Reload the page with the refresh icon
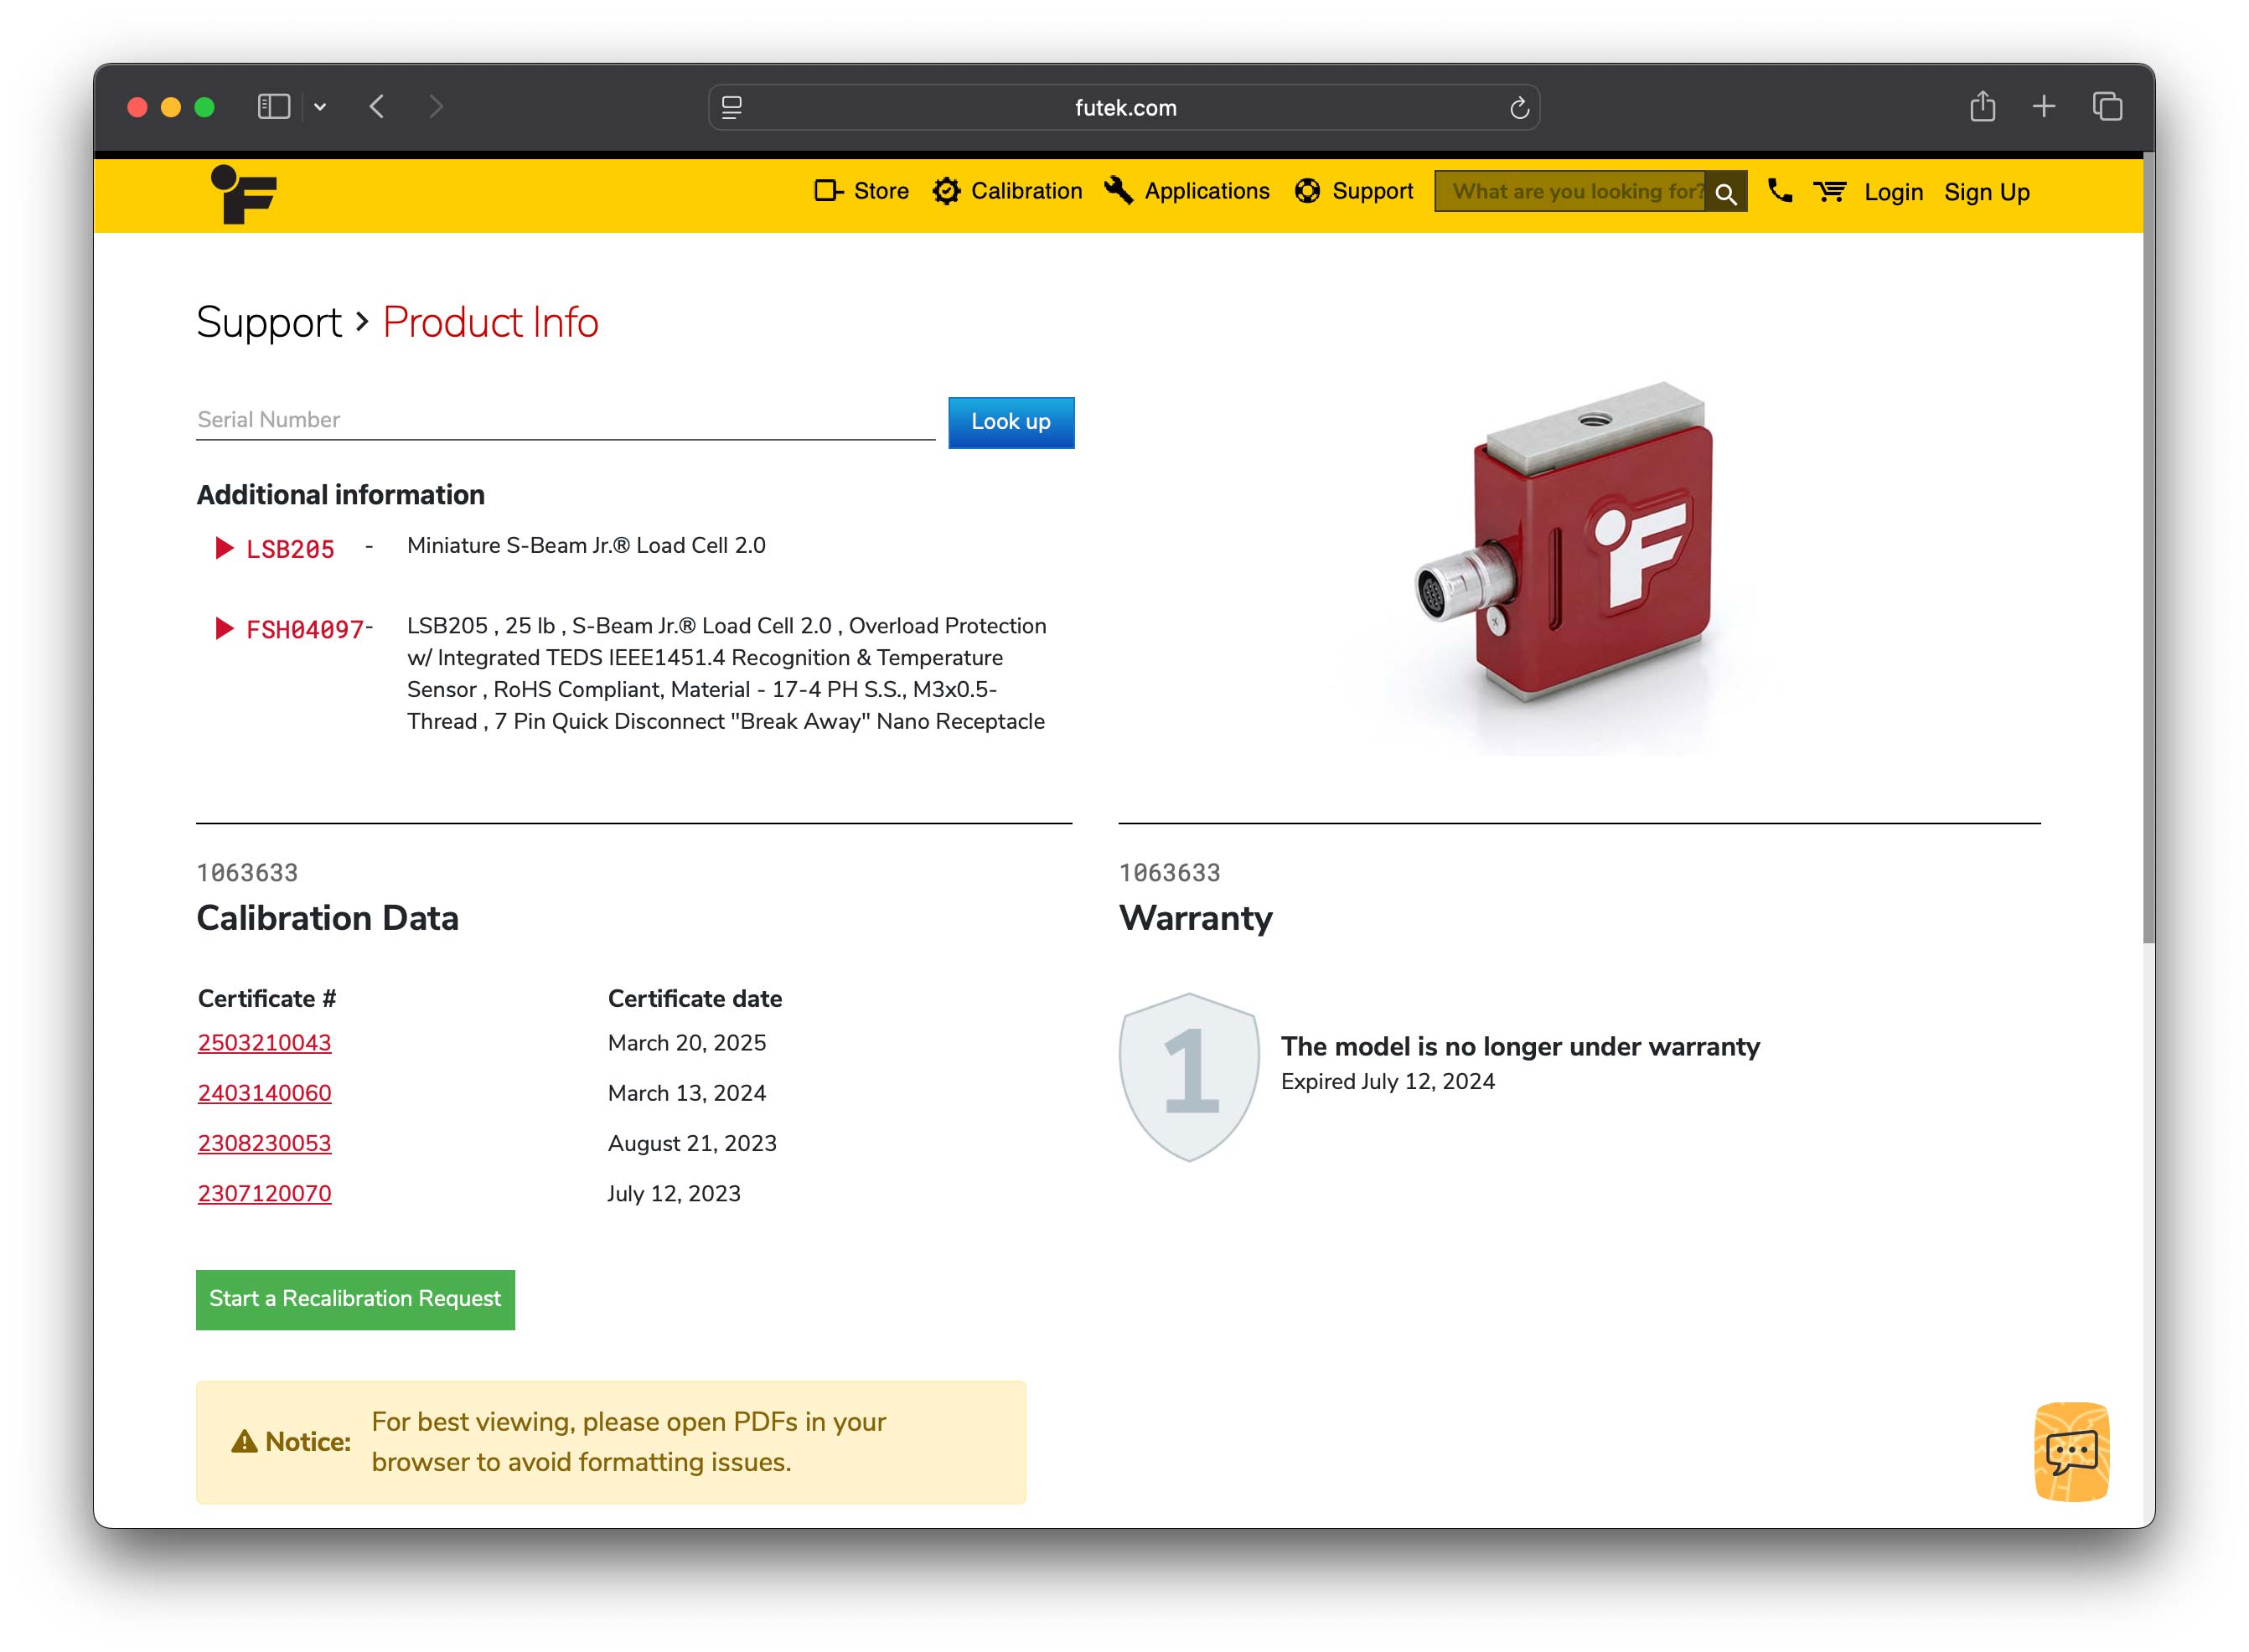The width and height of the screenshot is (2249, 1652). tap(1519, 107)
